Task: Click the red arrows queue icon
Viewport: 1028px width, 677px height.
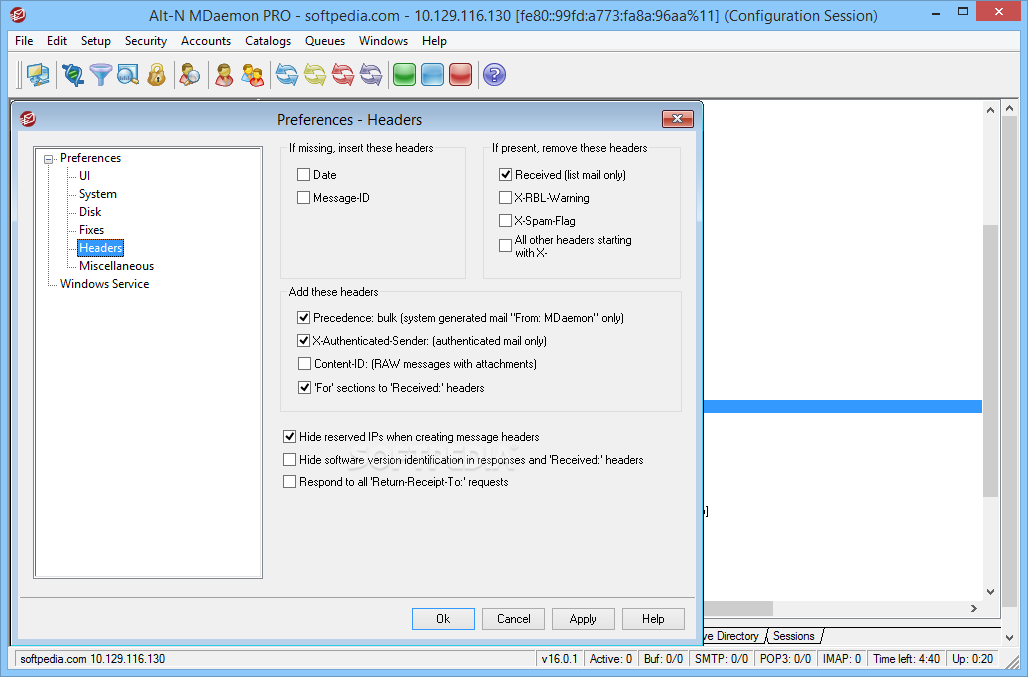Action: click(343, 75)
